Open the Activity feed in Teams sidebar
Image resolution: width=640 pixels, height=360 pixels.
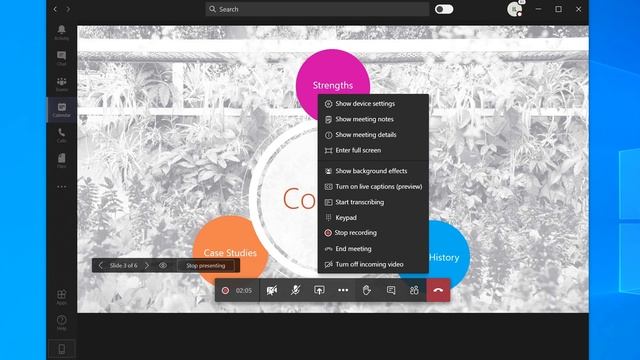pyautogui.click(x=62, y=32)
